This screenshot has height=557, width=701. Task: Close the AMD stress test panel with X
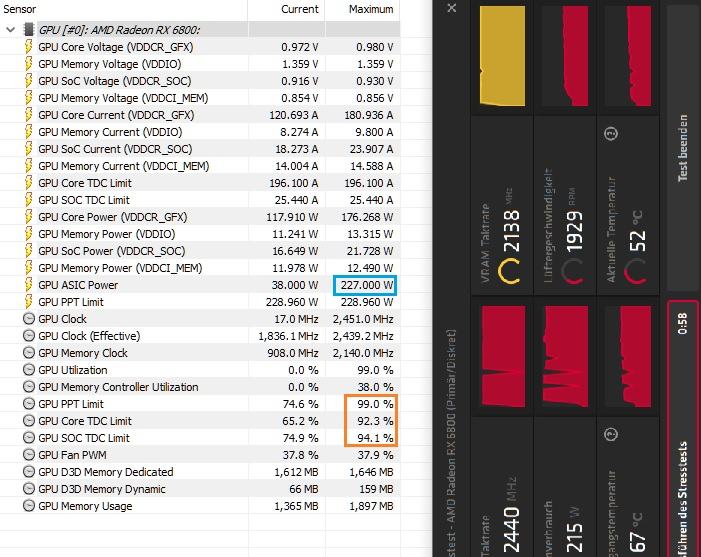[452, 8]
